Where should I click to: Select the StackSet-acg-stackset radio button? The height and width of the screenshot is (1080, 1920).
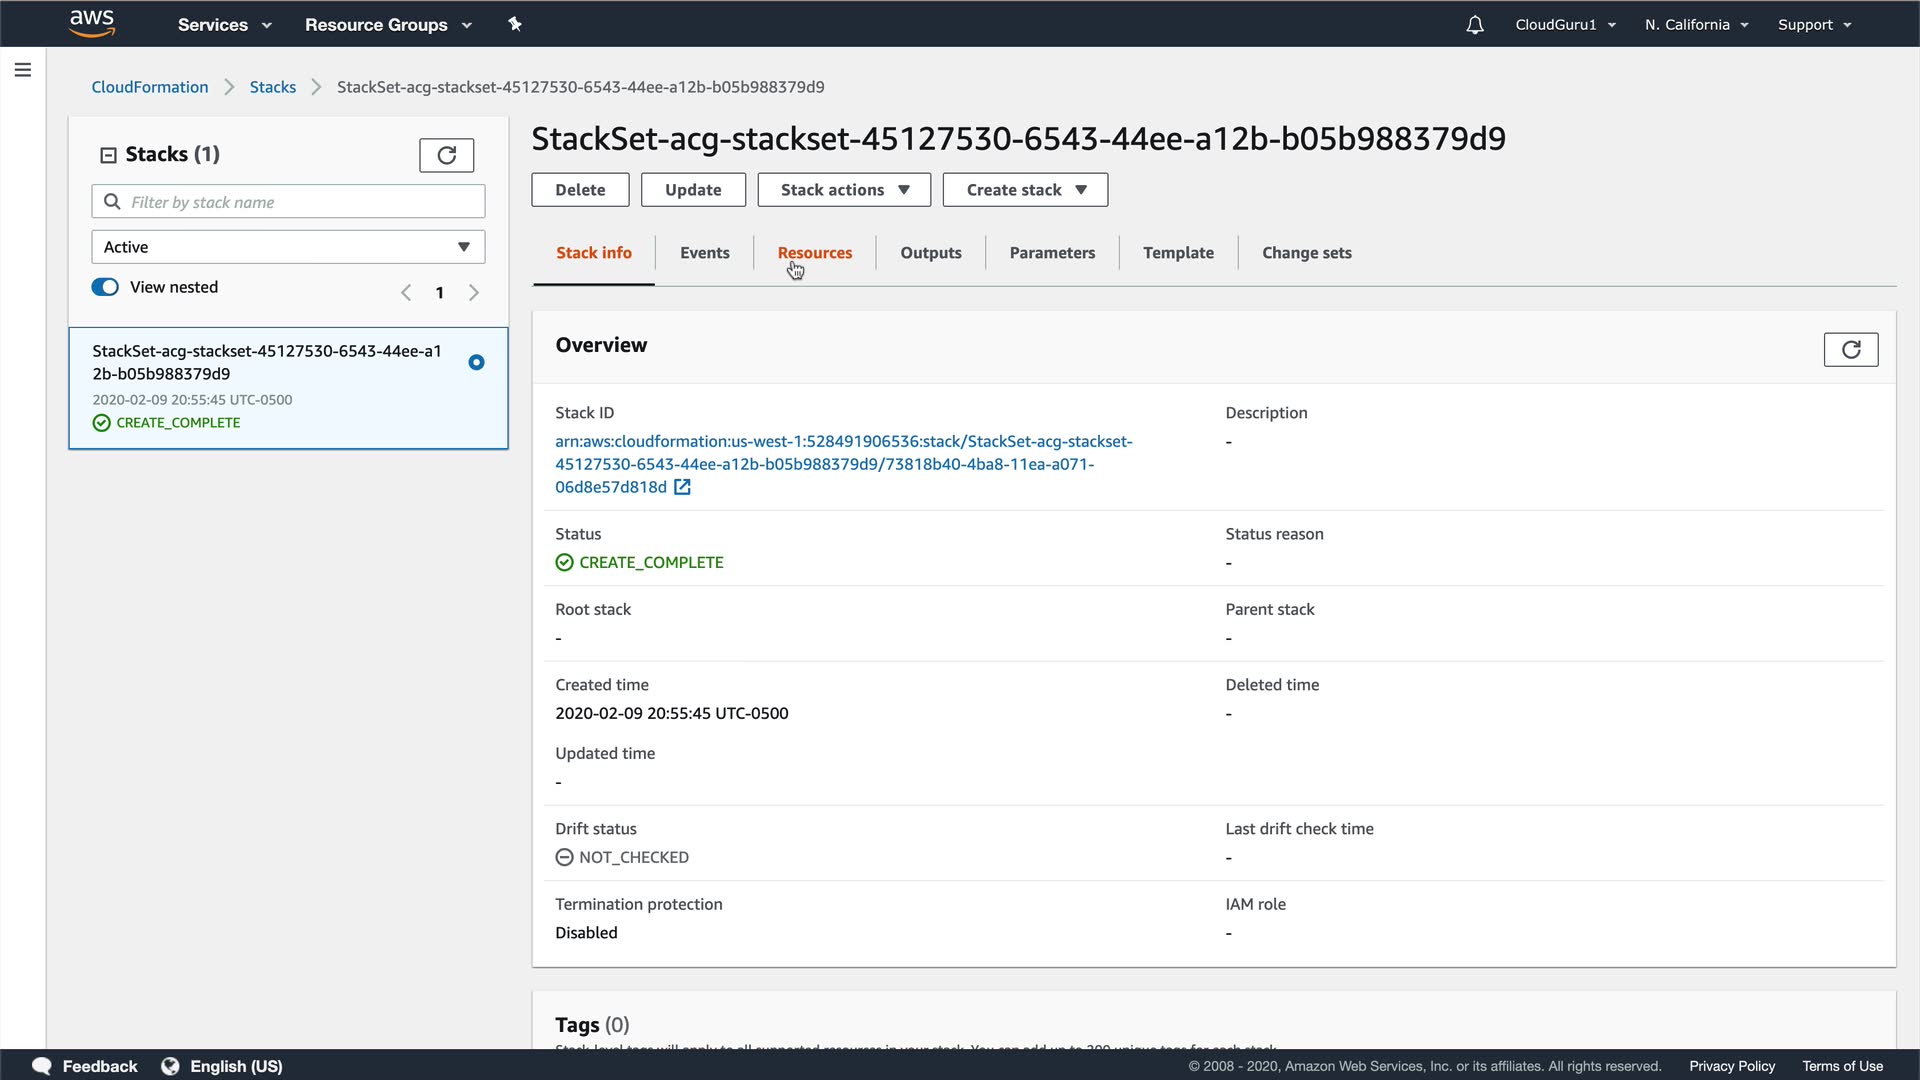(x=476, y=362)
